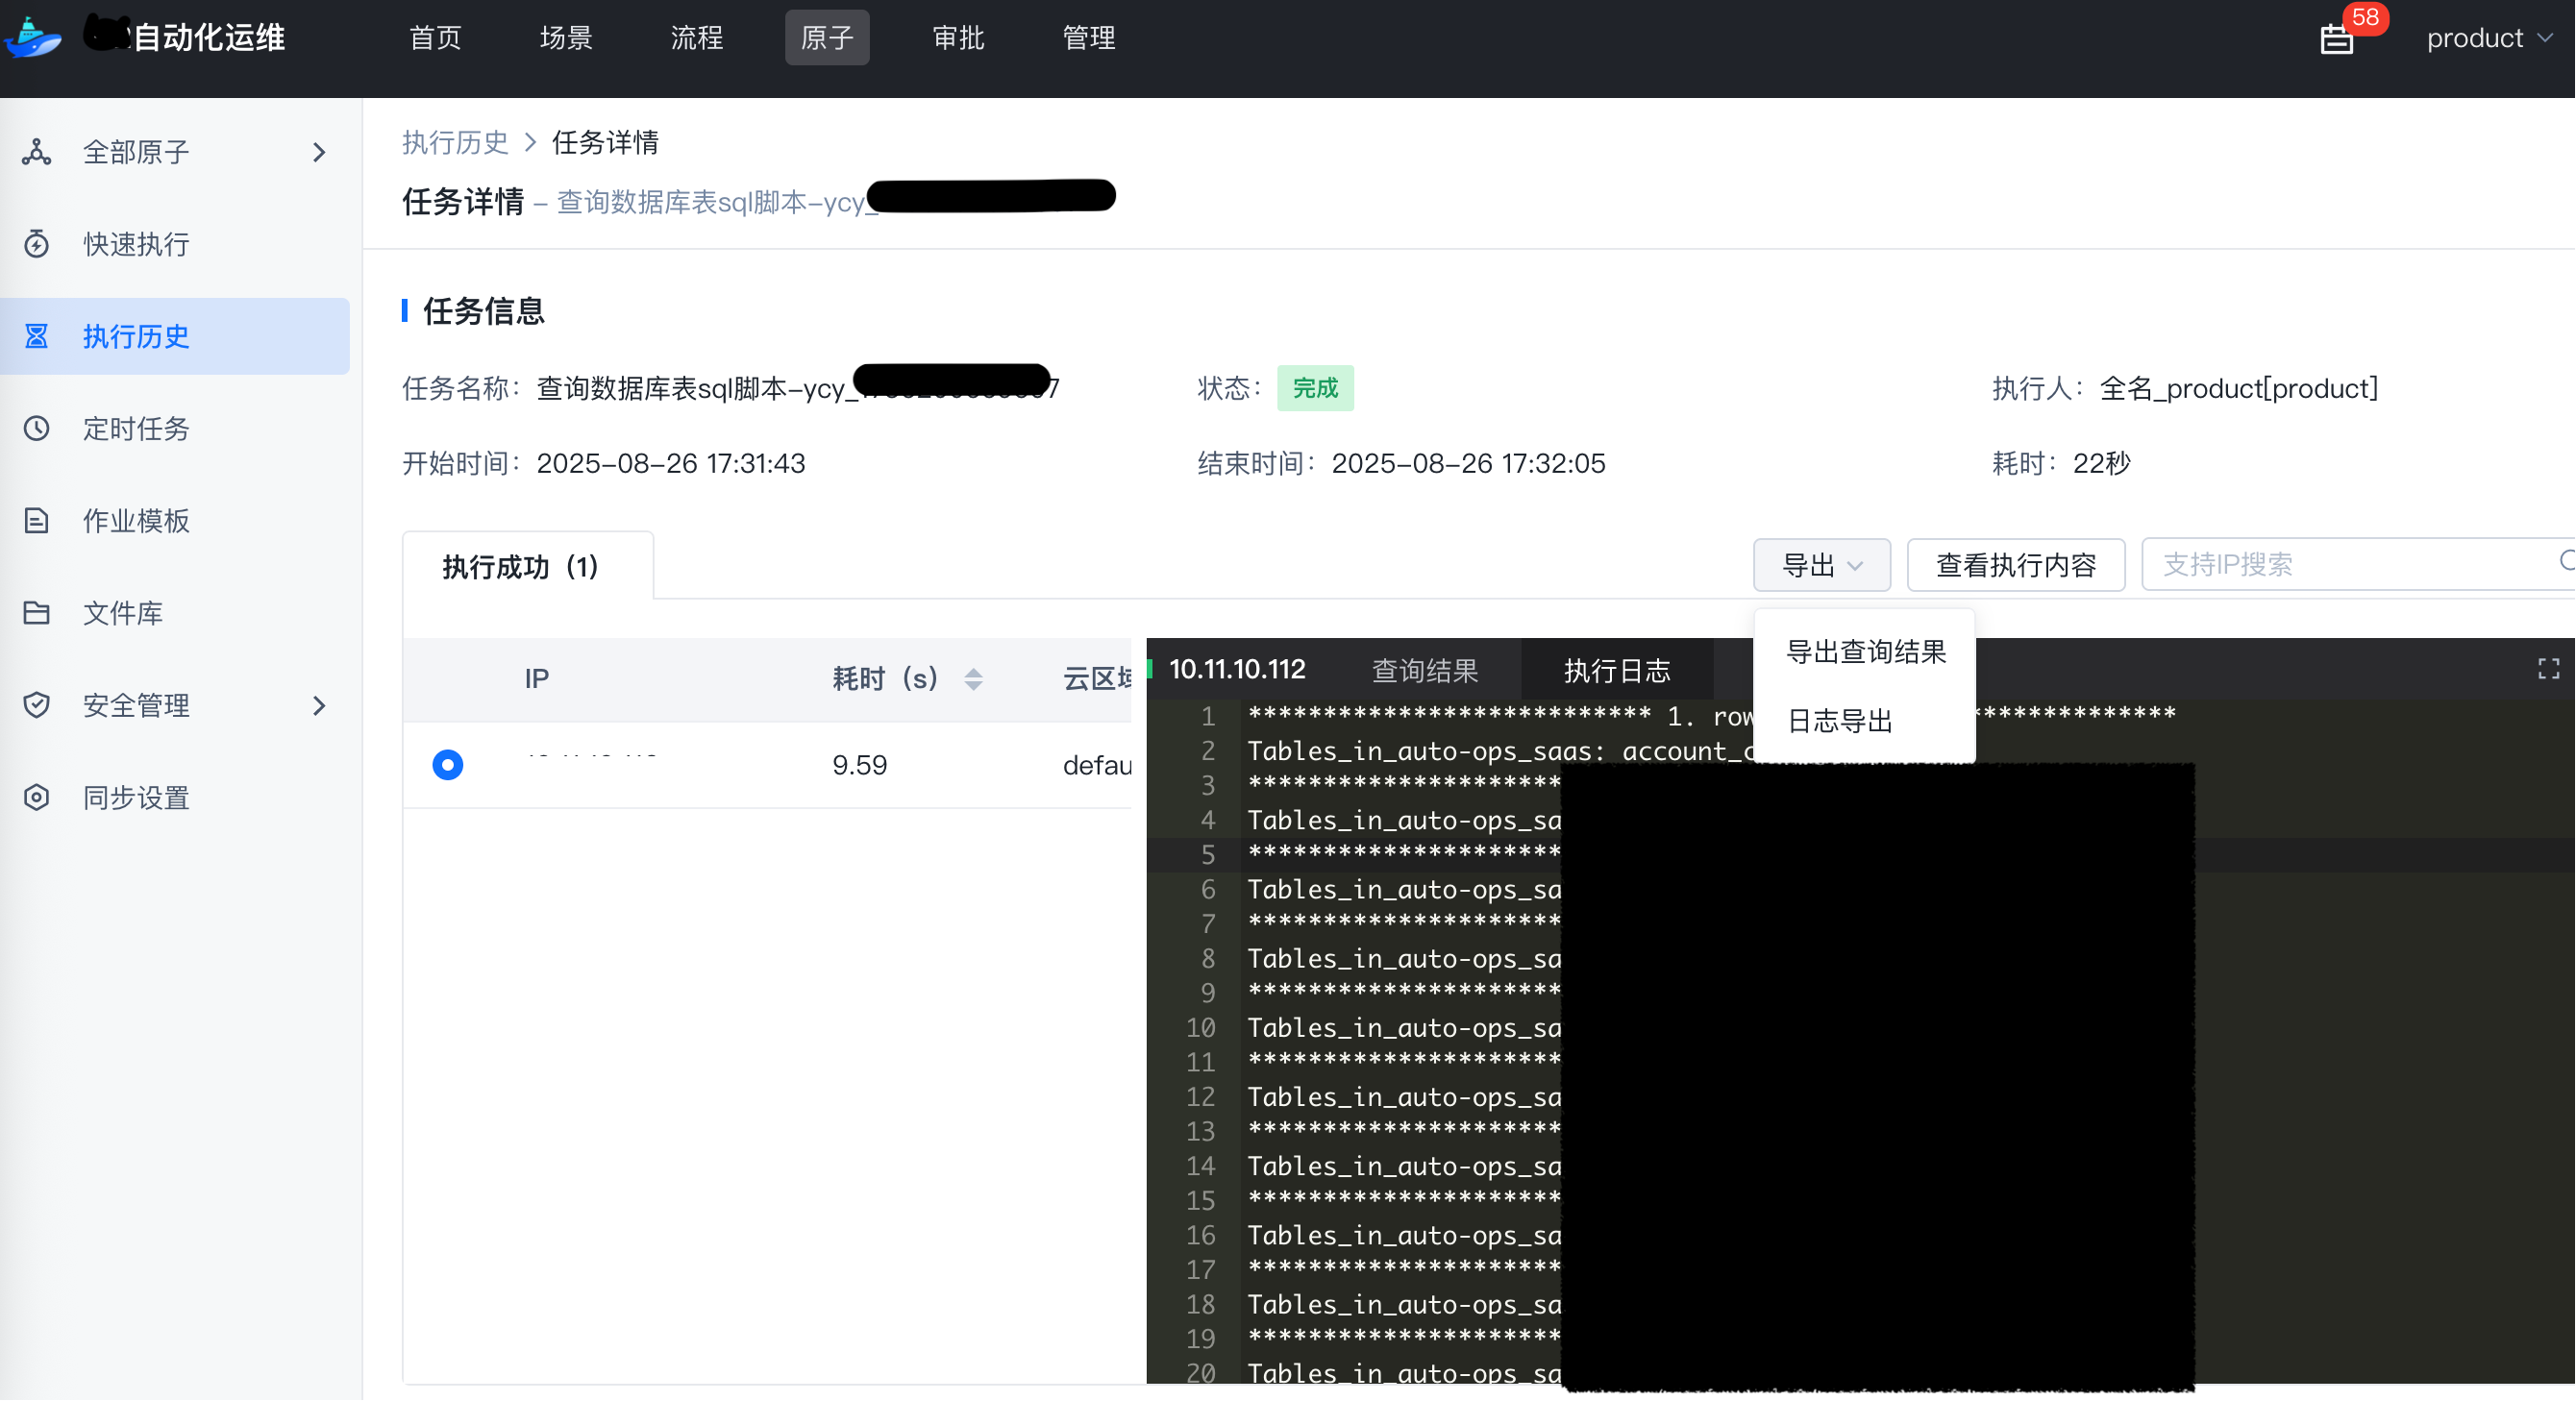Choose 导出查询结果 from export menu
This screenshot has width=2576, height=1401.
[1865, 652]
